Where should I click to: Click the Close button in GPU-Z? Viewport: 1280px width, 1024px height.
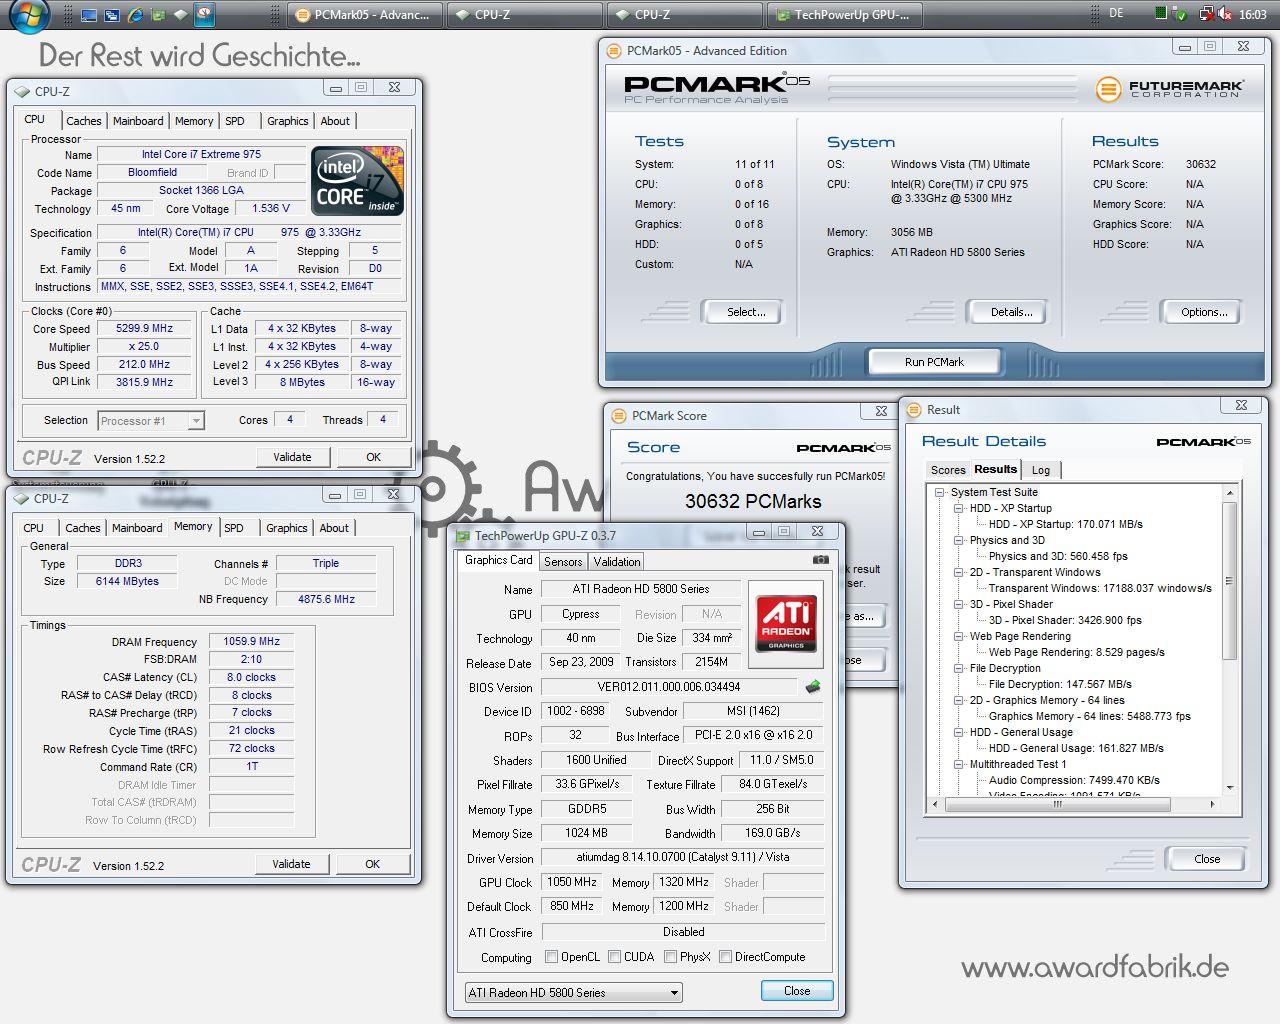click(x=797, y=991)
